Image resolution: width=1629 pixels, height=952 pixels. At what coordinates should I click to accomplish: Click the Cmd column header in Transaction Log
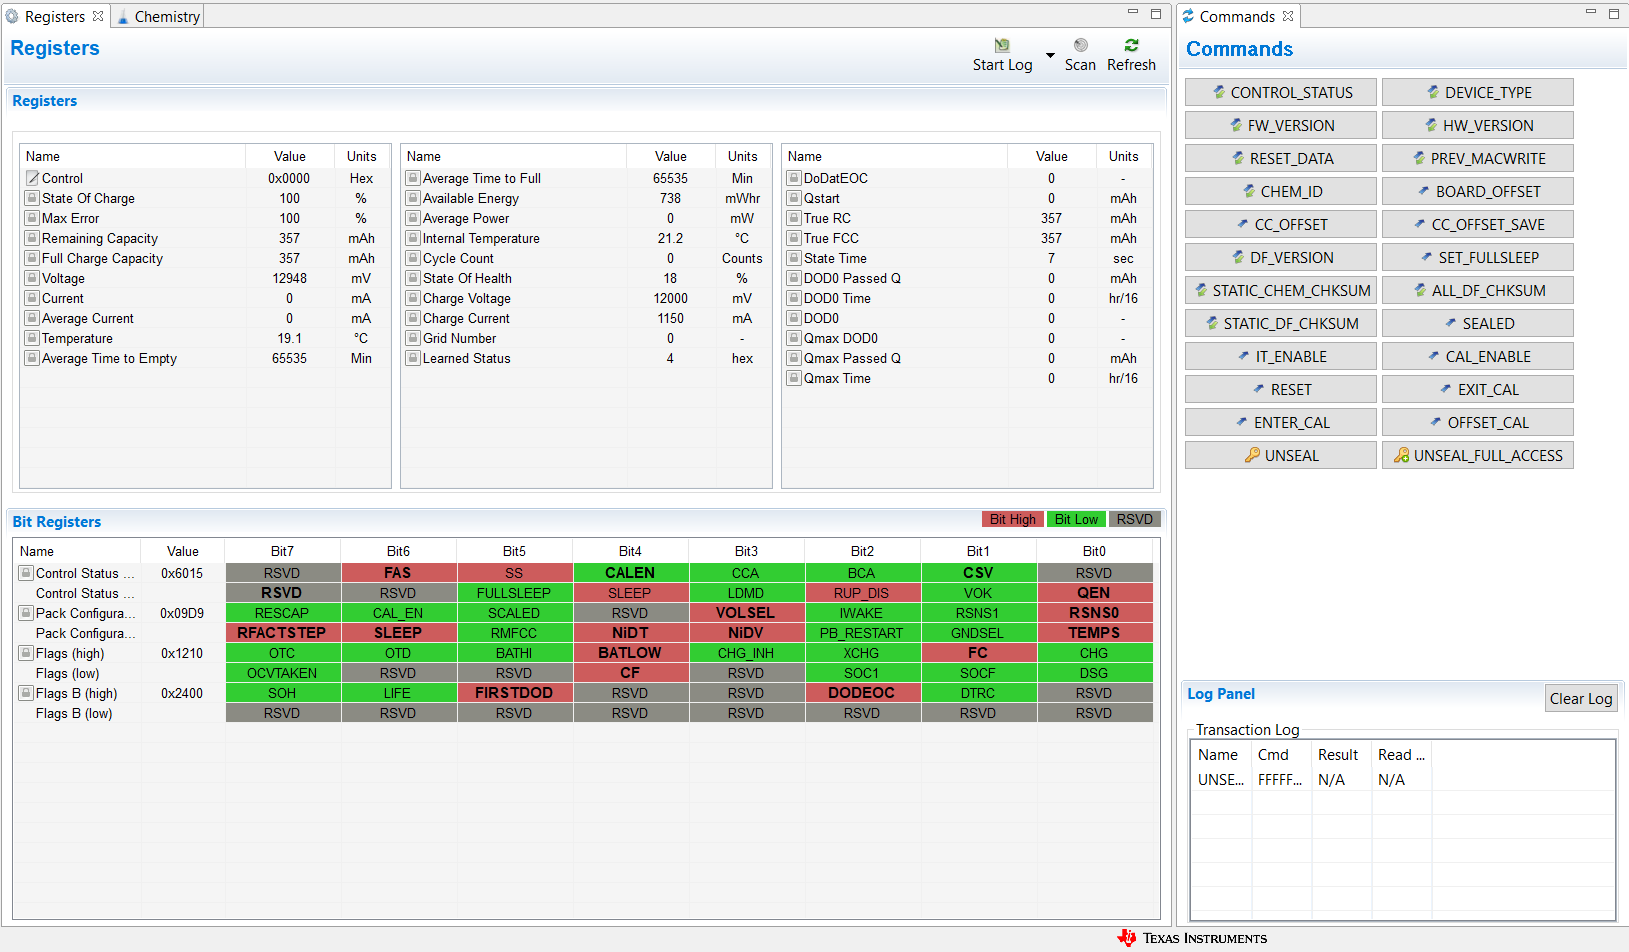1281,755
